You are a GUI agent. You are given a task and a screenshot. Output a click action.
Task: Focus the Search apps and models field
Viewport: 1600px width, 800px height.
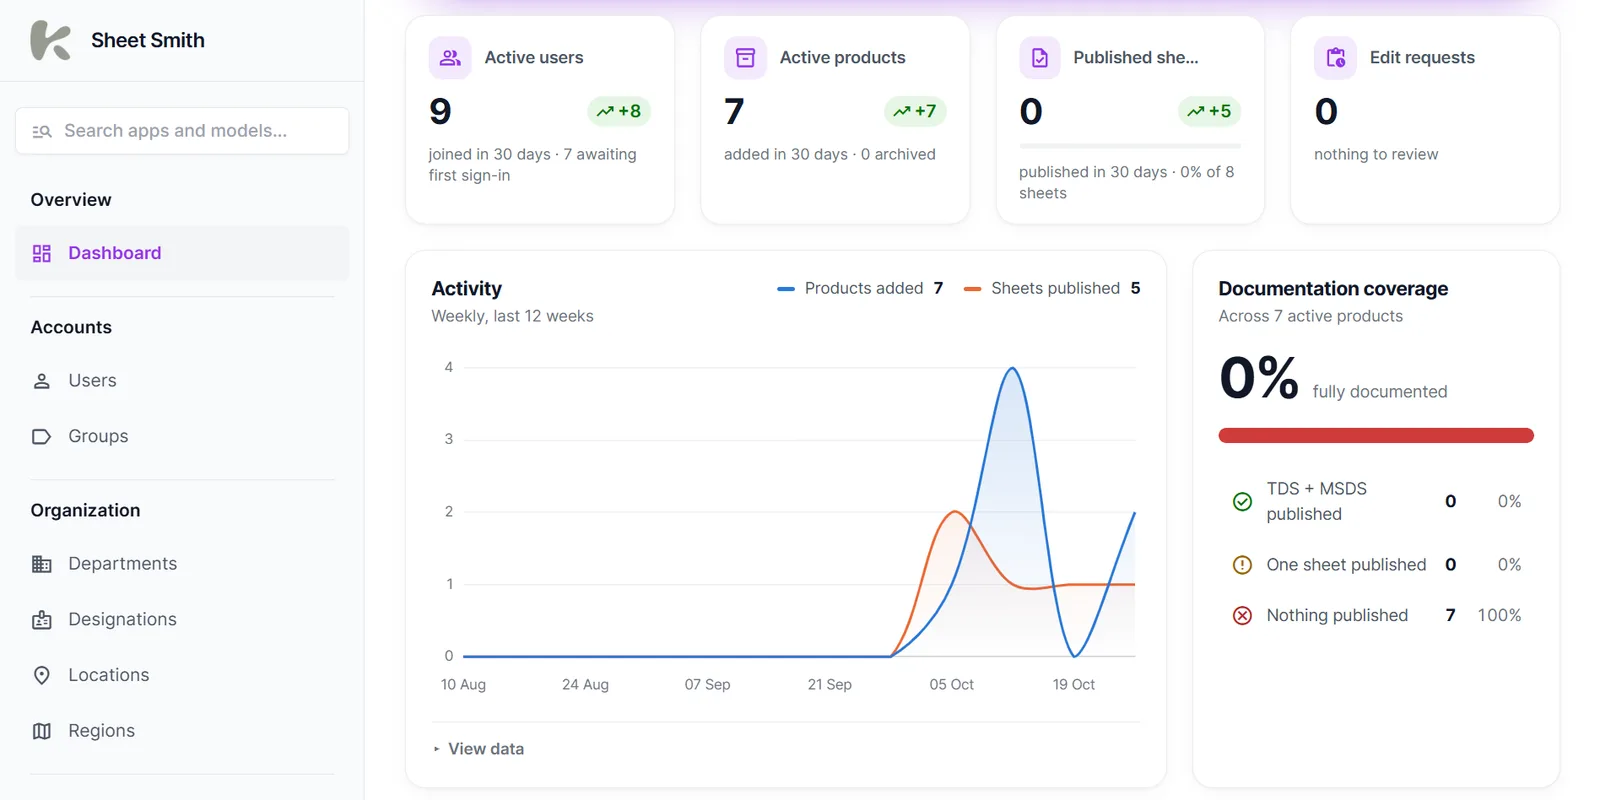pos(182,131)
